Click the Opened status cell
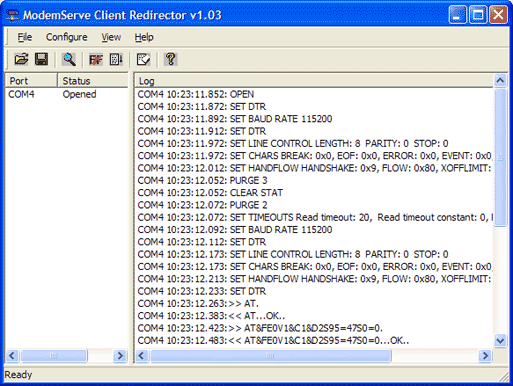Viewport: 513px width, 386px height. (x=79, y=94)
